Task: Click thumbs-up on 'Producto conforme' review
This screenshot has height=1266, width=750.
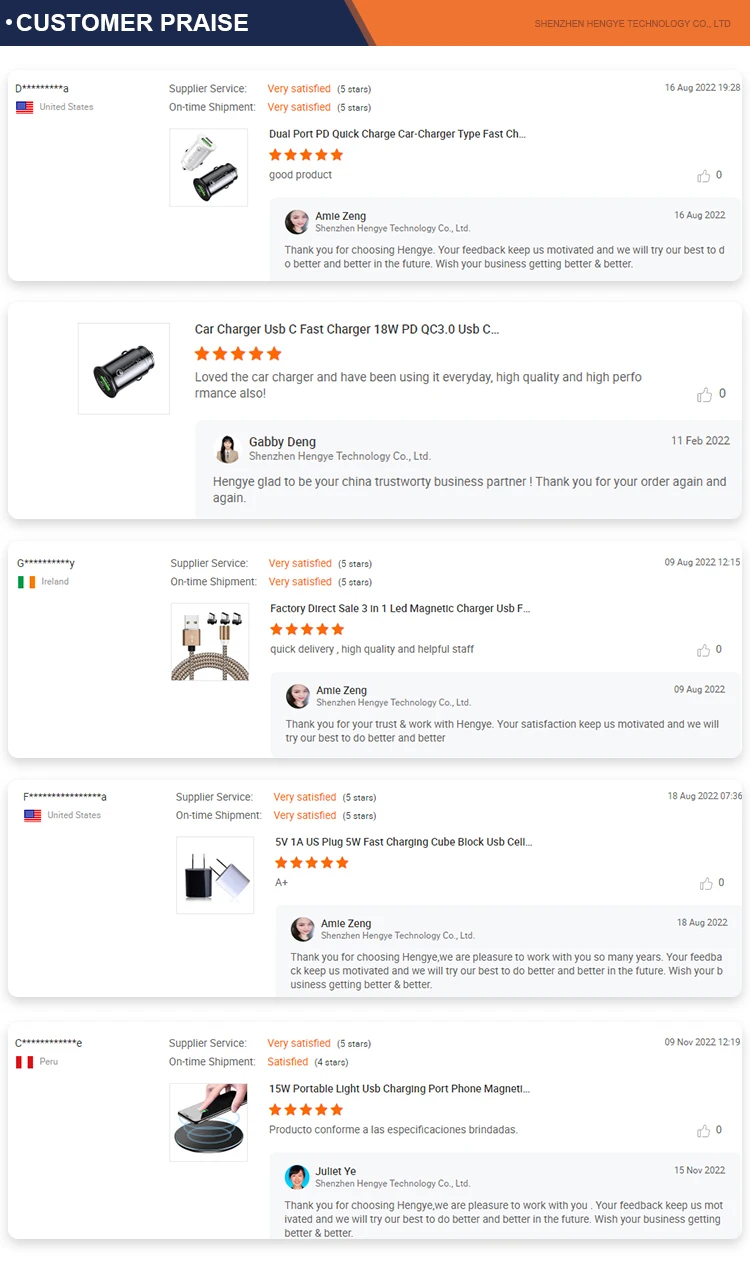Action: pyautogui.click(x=704, y=1131)
